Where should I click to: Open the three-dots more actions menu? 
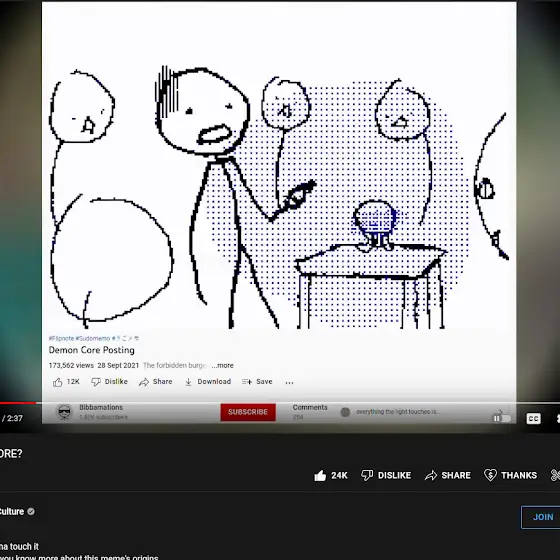point(289,382)
